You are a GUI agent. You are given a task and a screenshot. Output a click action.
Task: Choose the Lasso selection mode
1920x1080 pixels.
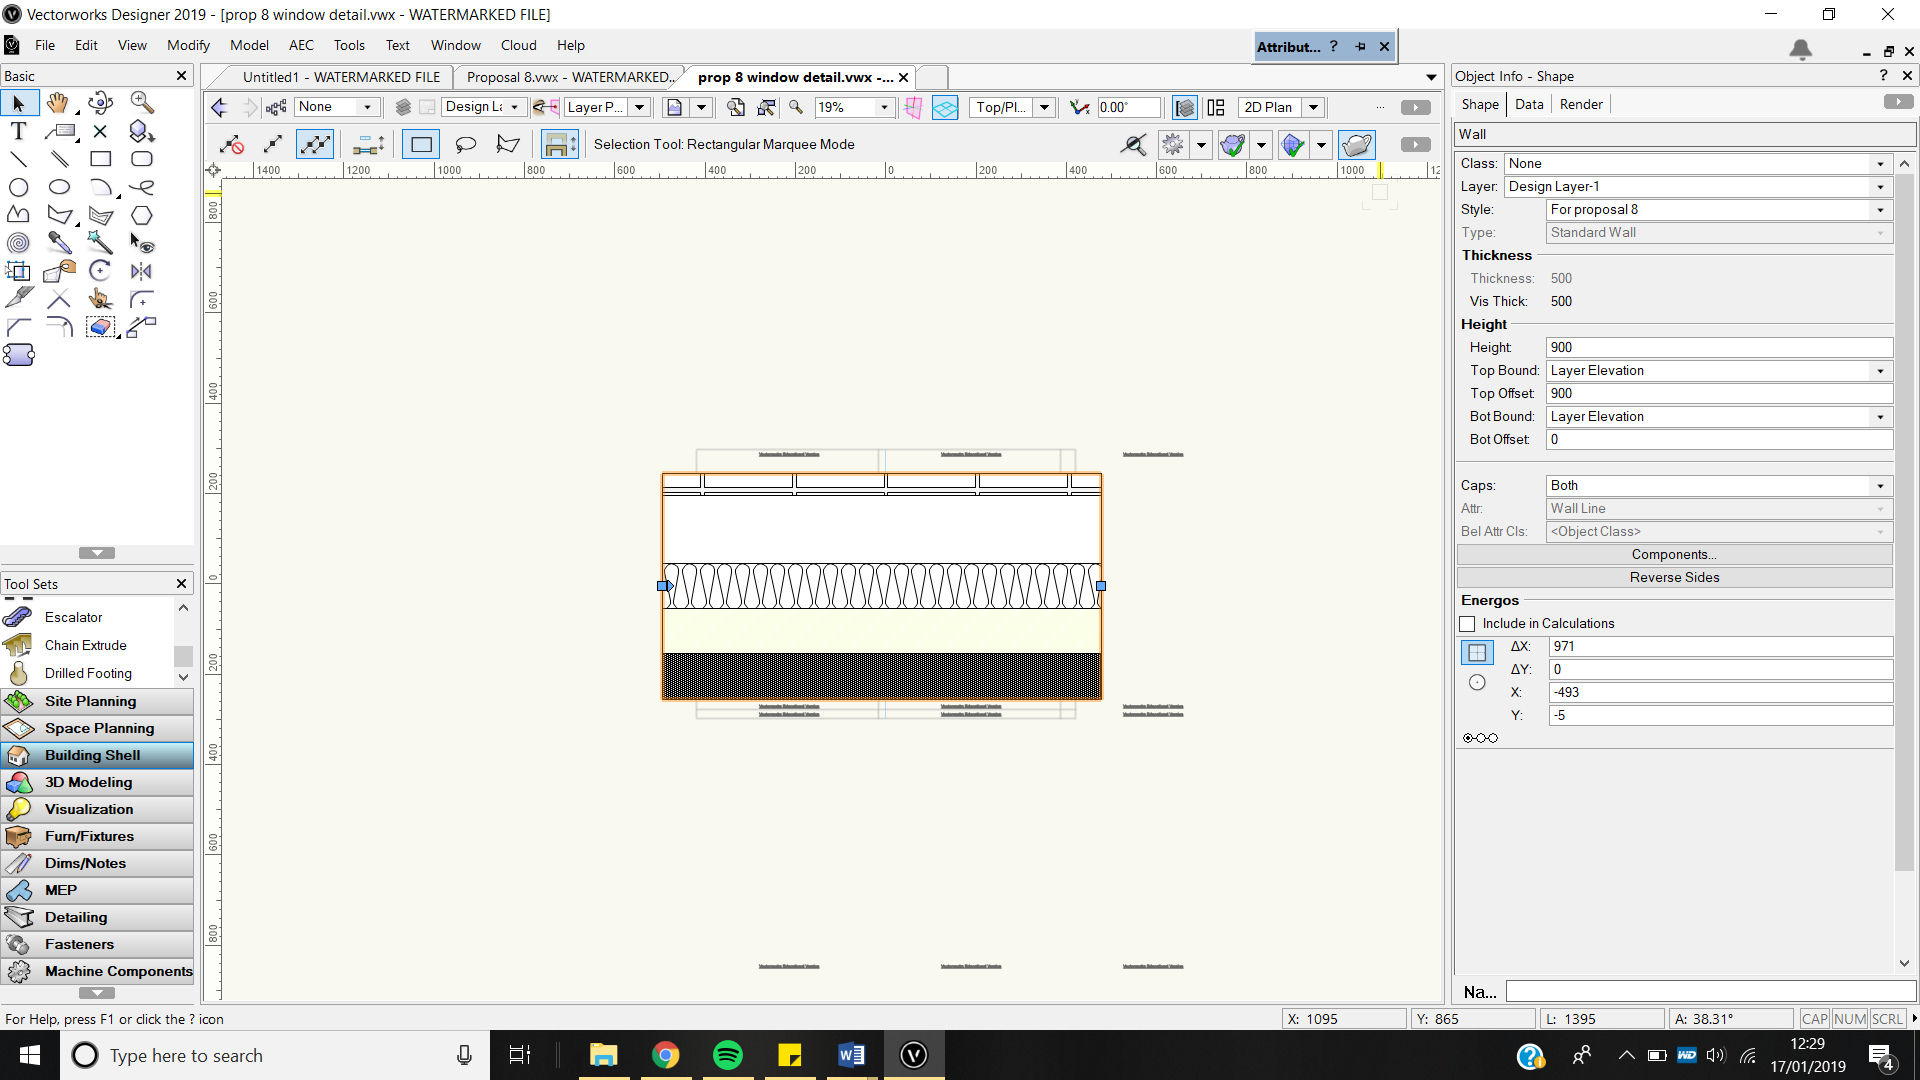tap(465, 144)
